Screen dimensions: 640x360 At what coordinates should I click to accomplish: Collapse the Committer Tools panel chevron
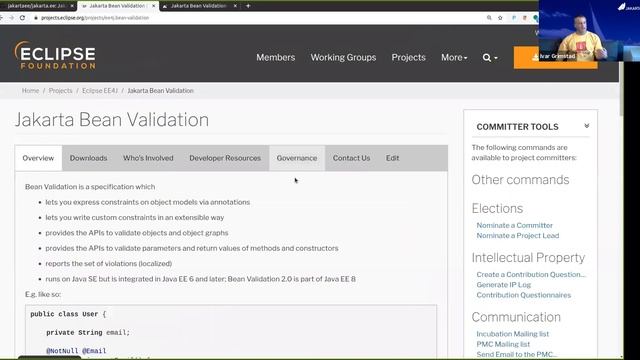587,126
